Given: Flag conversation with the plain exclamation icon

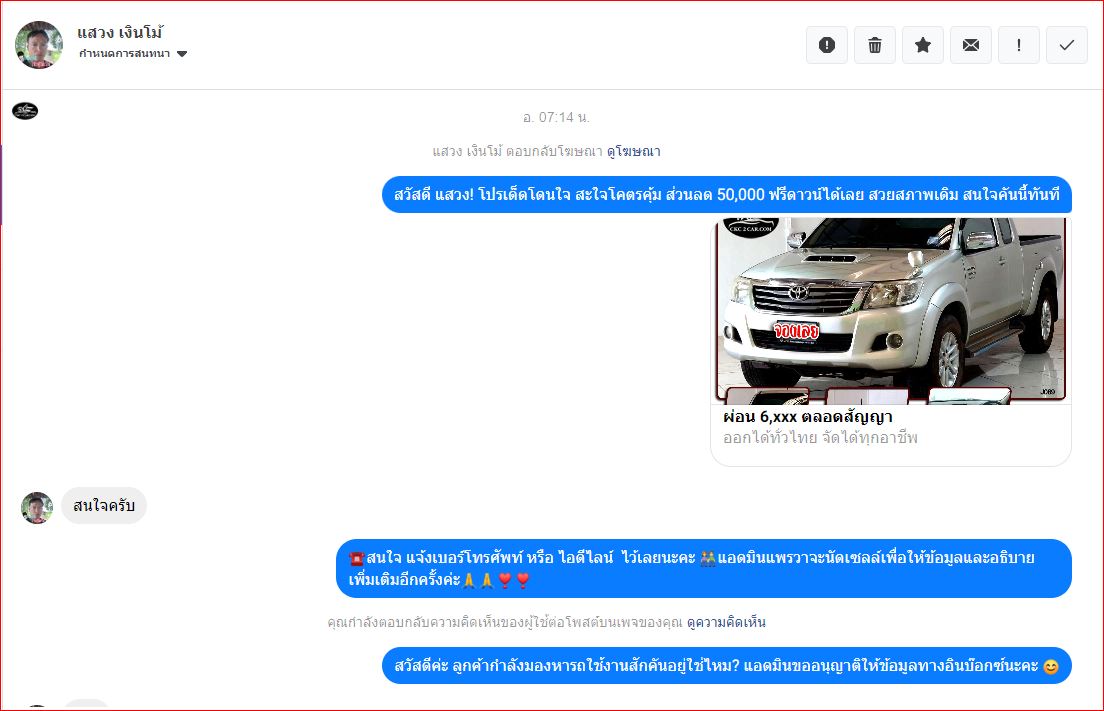Looking at the screenshot, I should tap(1019, 45).
